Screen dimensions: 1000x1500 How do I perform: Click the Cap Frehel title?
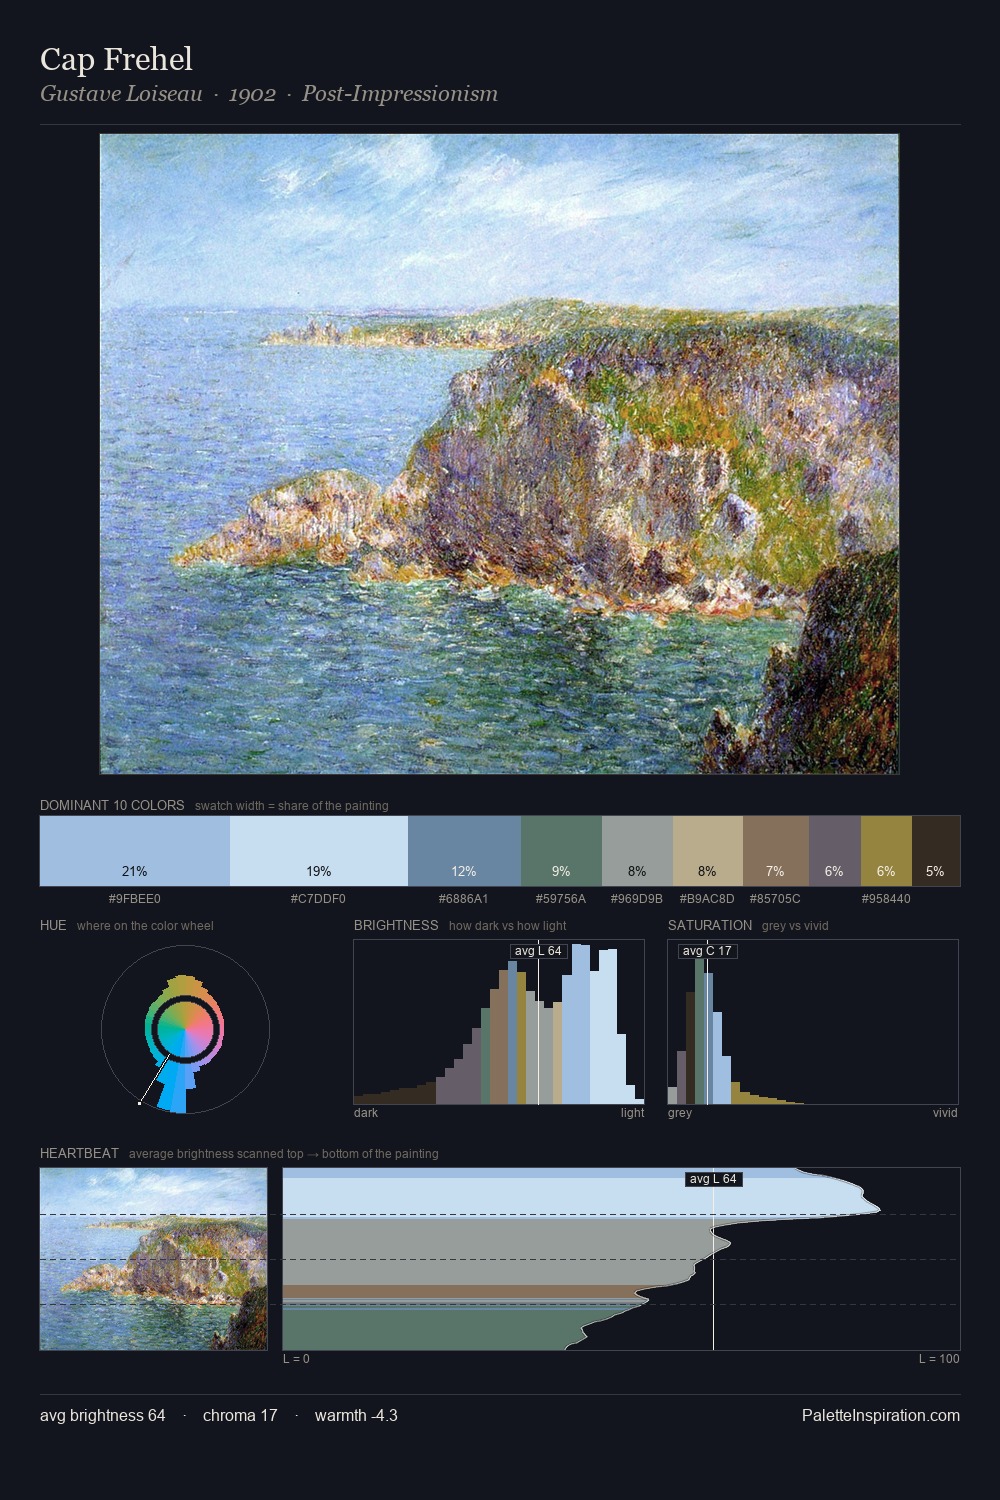[x=116, y=59]
